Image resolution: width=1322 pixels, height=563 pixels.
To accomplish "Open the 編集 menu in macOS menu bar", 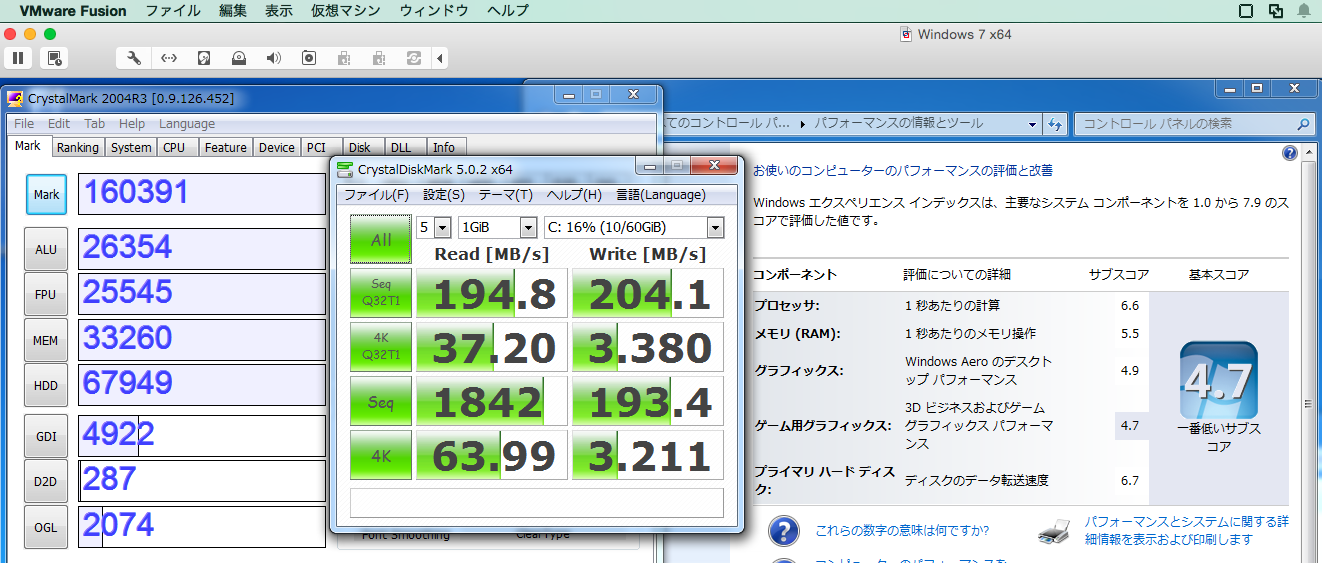I will tap(232, 11).
